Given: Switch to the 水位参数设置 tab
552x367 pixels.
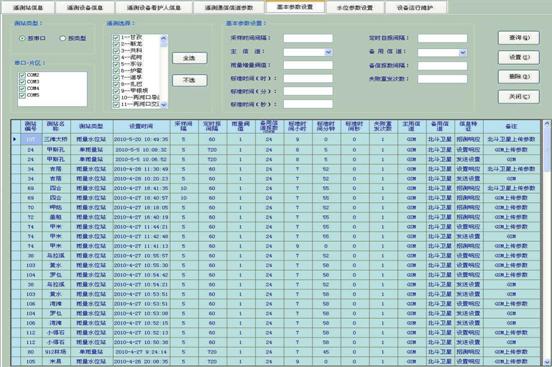Looking at the screenshot, I should 355,7.
